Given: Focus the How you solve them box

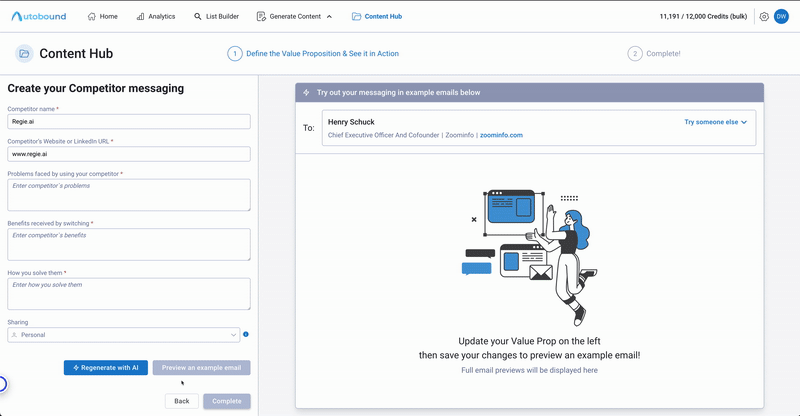Looking at the screenshot, I should click(x=129, y=293).
